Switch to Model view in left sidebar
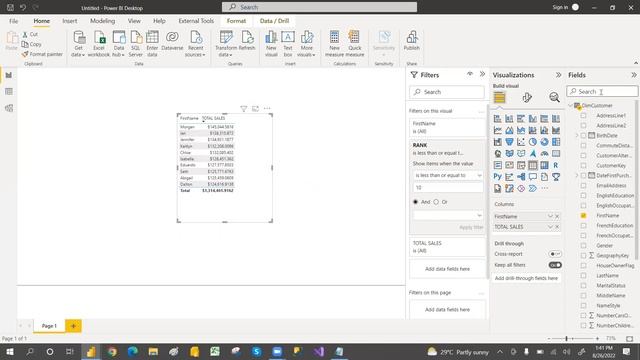Viewport: 640px width, 360px height. pos(9,108)
